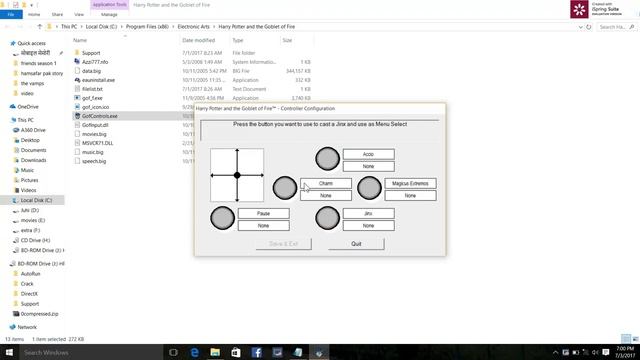This screenshot has height=360, width=640.
Task: Open Quick access in navigation pane
Action: (x=31, y=43)
